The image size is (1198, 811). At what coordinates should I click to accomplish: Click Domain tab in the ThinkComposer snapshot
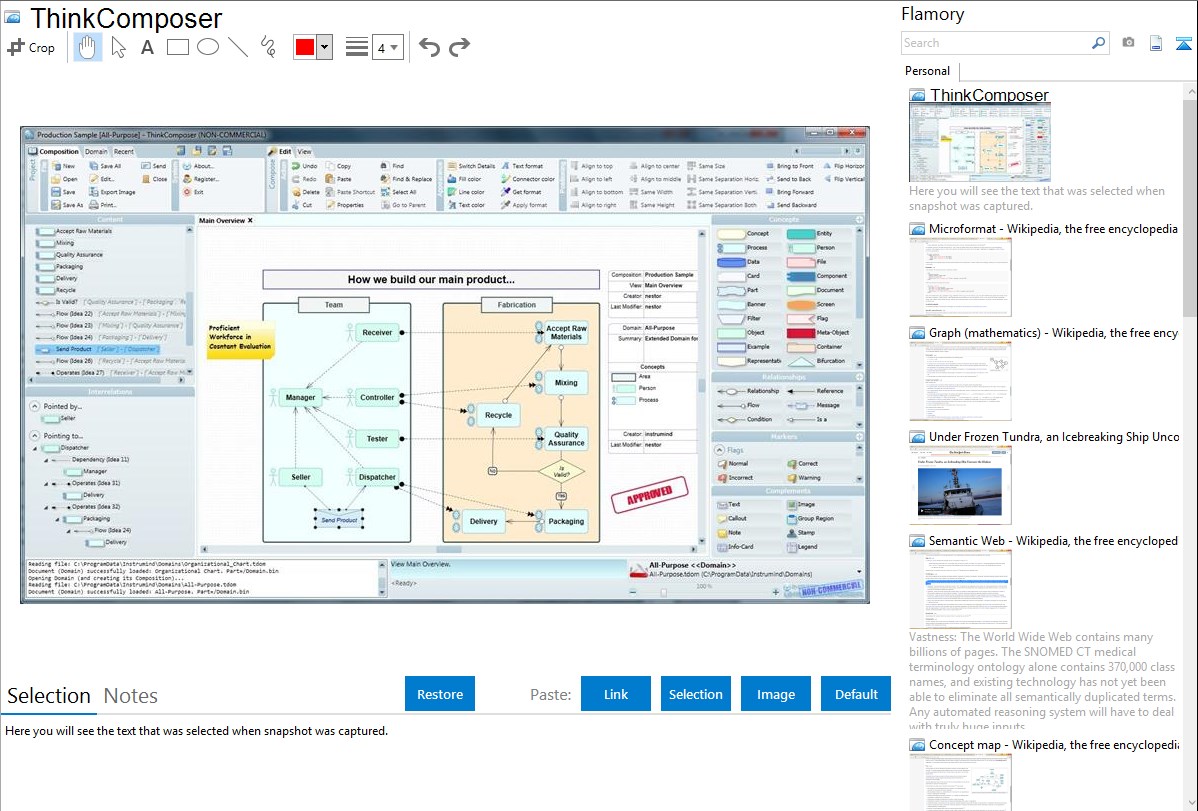click(96, 151)
